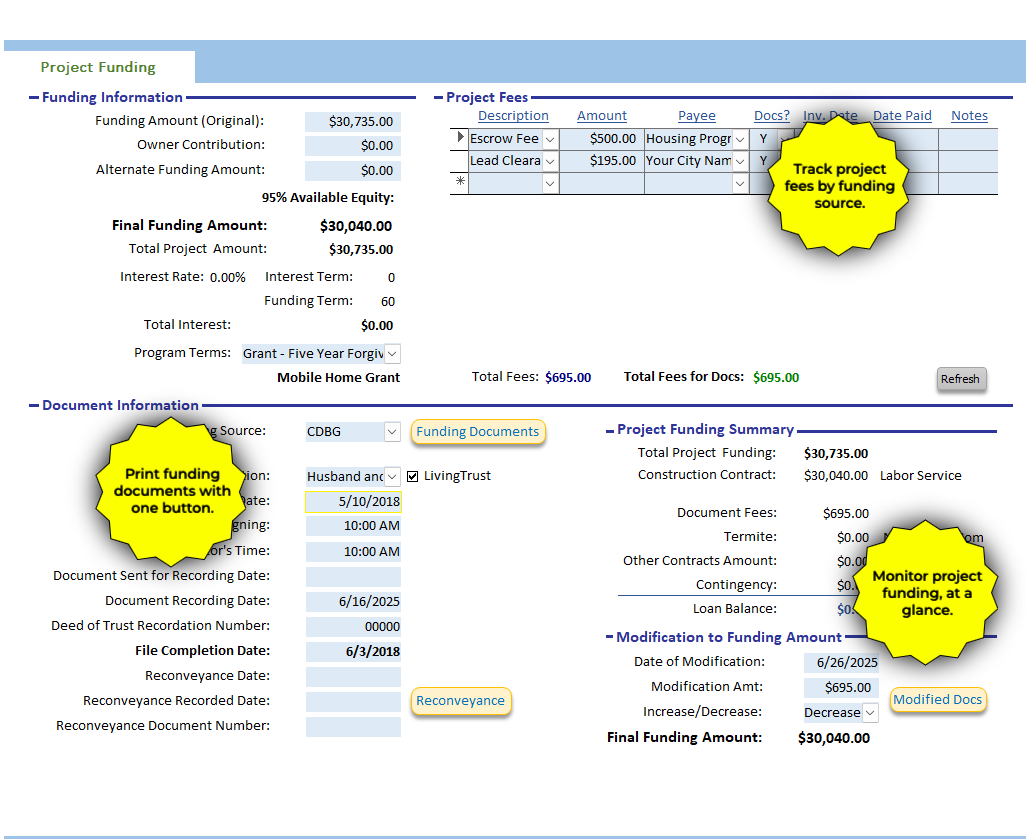
Task: Edit the Document Recording Date field
Action: click(353, 602)
